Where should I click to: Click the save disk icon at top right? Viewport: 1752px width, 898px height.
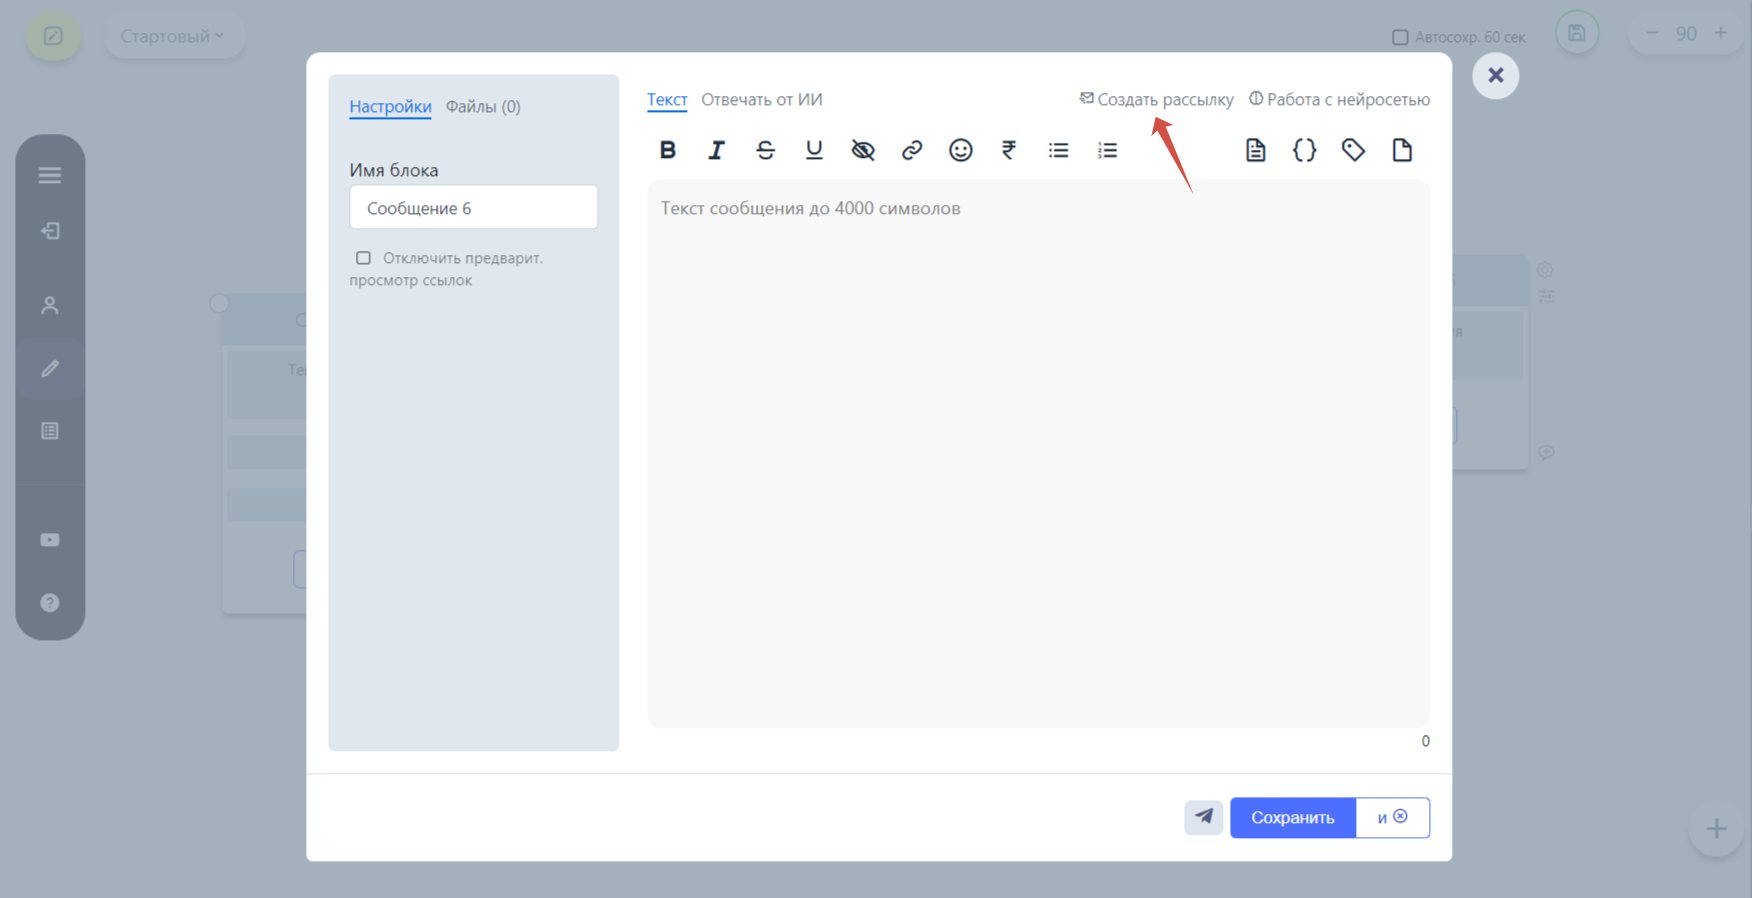pyautogui.click(x=1577, y=33)
